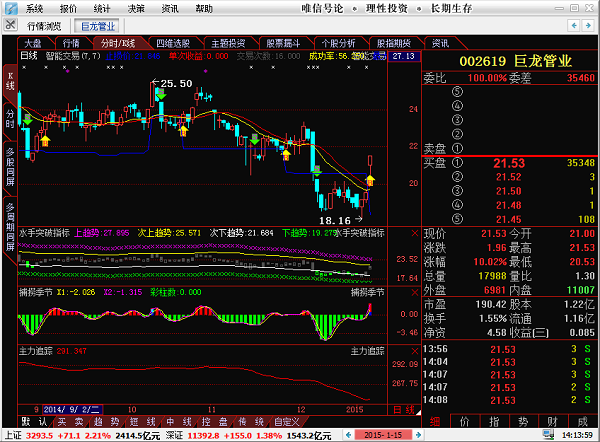Click the buy level 1 price 21.53
The width and height of the screenshot is (600, 442).
coord(509,163)
